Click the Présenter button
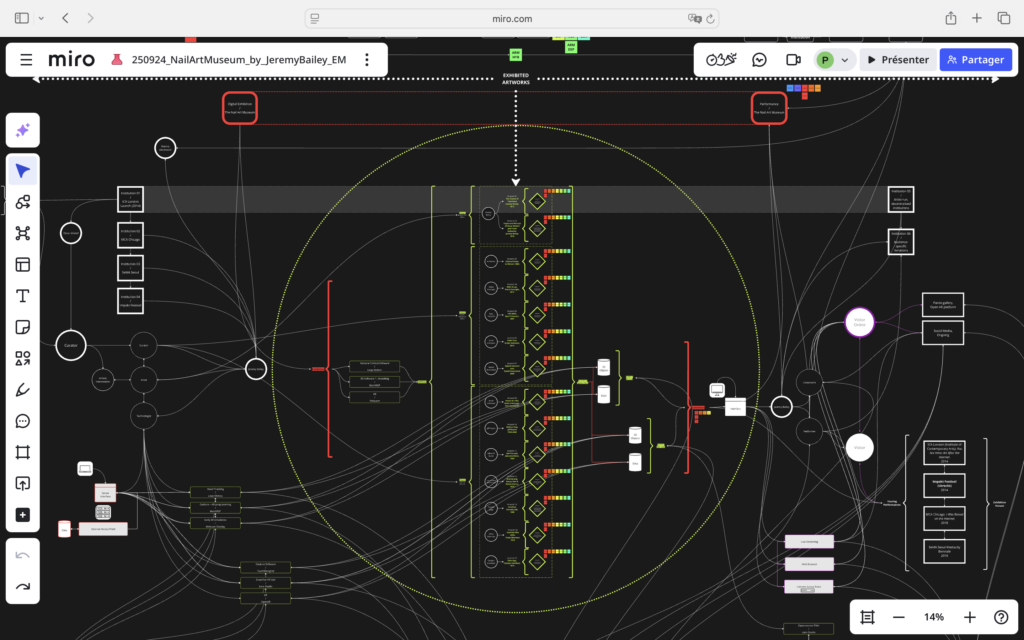Viewport: 1024px width, 640px height. pyautogui.click(x=896, y=60)
